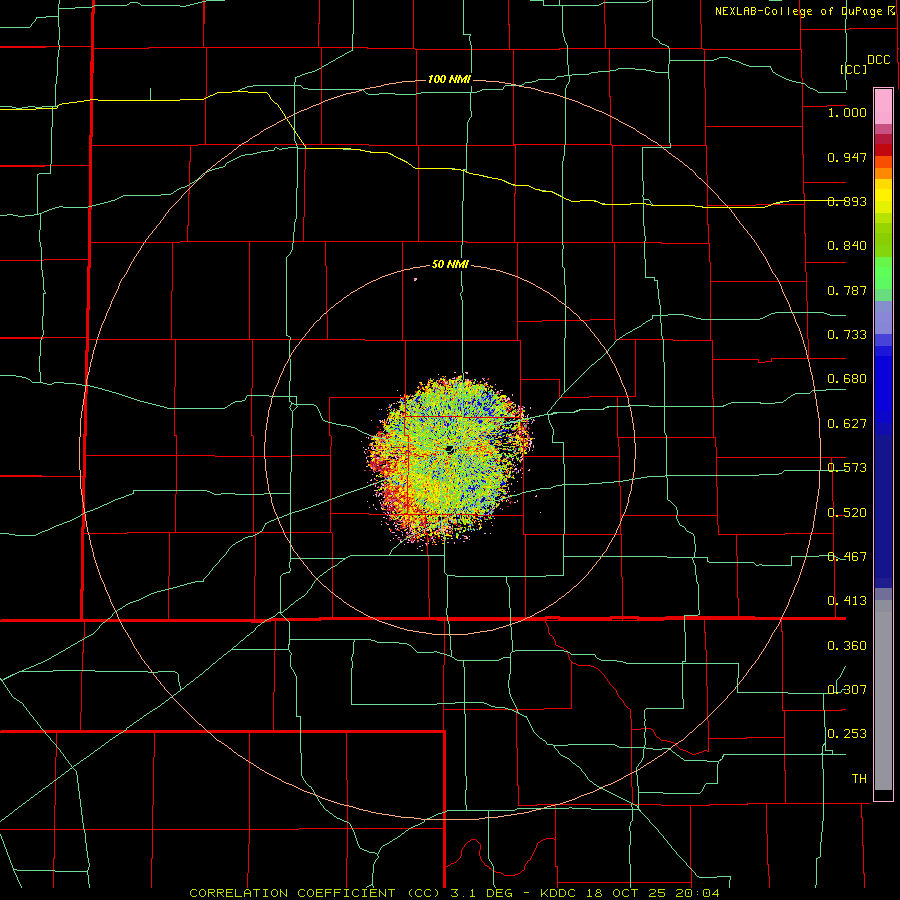Click the 0.307 color scale value
The height and width of the screenshot is (900, 900).
click(847, 689)
